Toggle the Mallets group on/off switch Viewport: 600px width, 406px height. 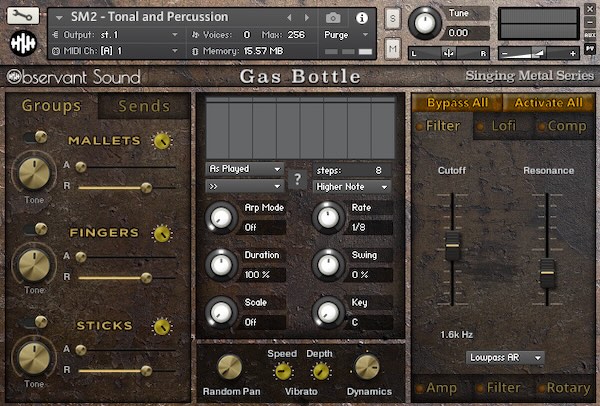(35, 137)
